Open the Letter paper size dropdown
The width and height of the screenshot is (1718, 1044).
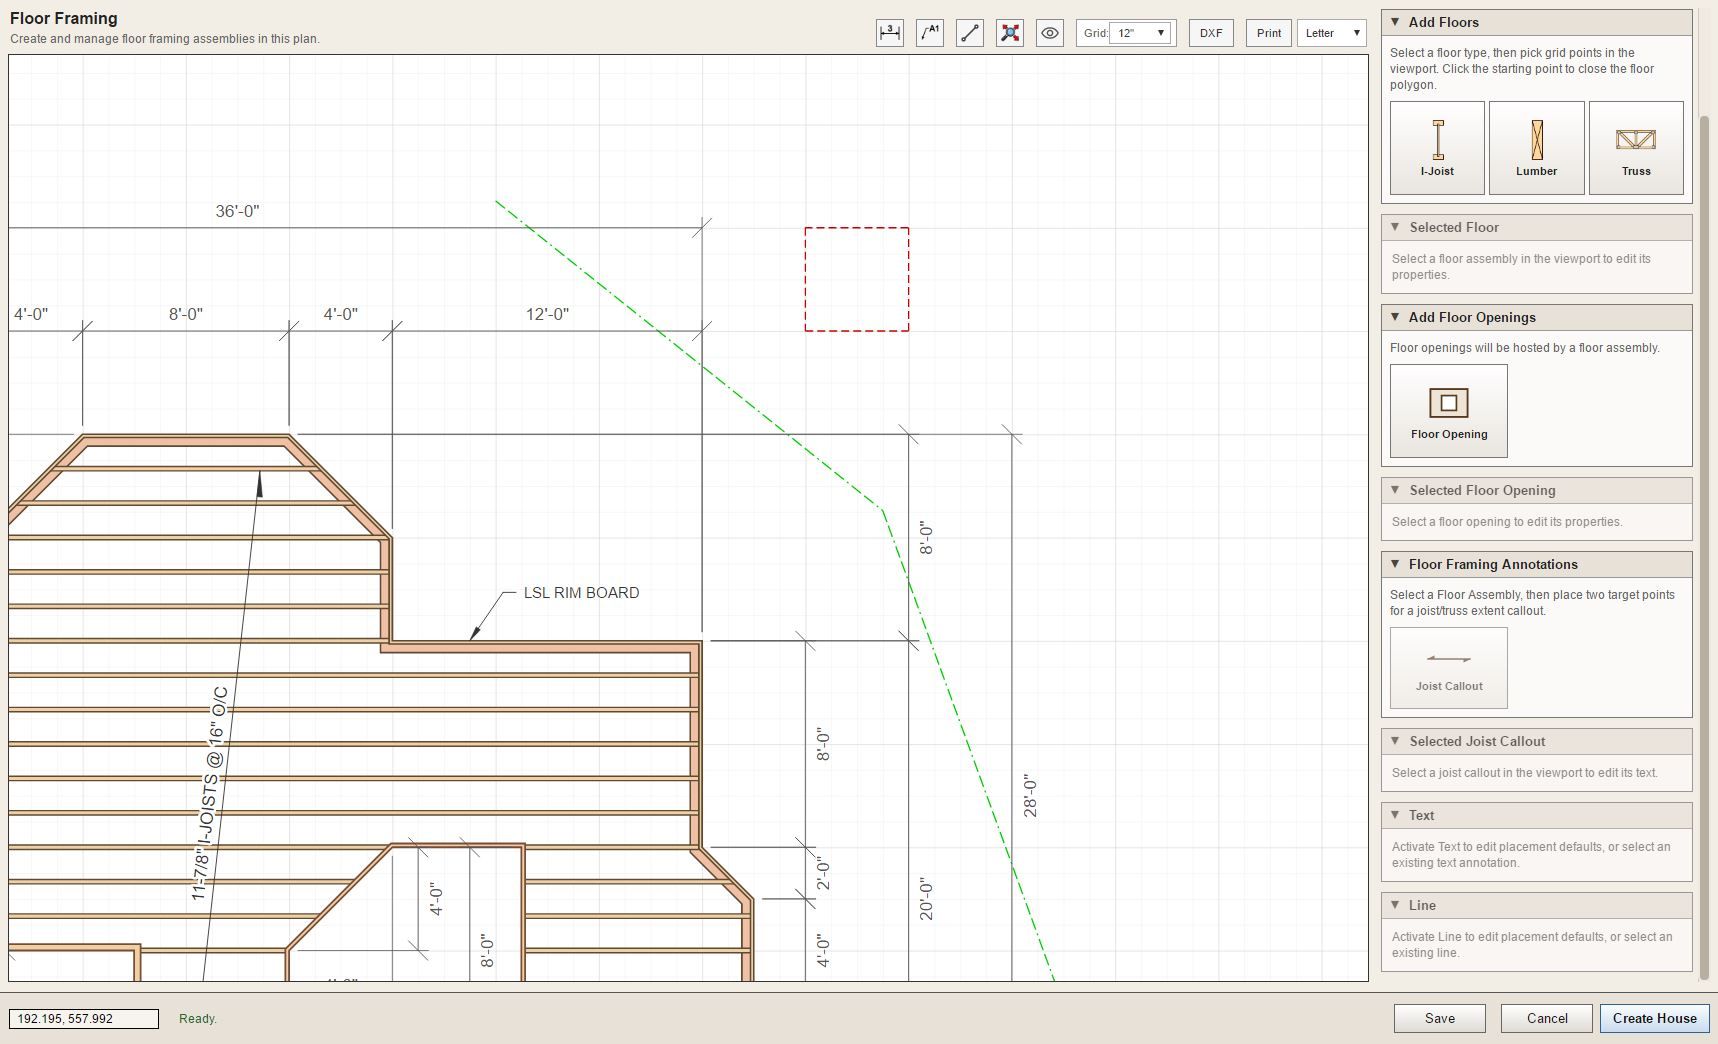tap(1332, 33)
